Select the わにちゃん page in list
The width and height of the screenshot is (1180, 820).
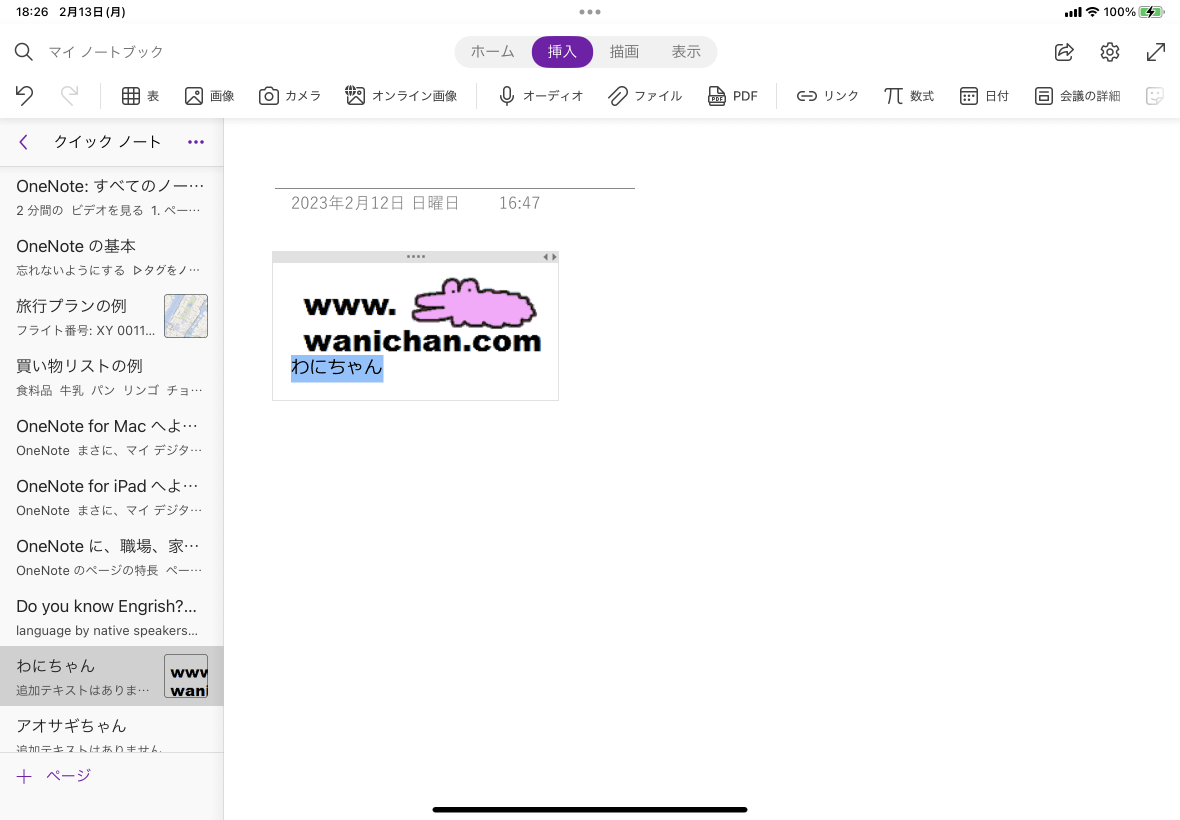111,676
